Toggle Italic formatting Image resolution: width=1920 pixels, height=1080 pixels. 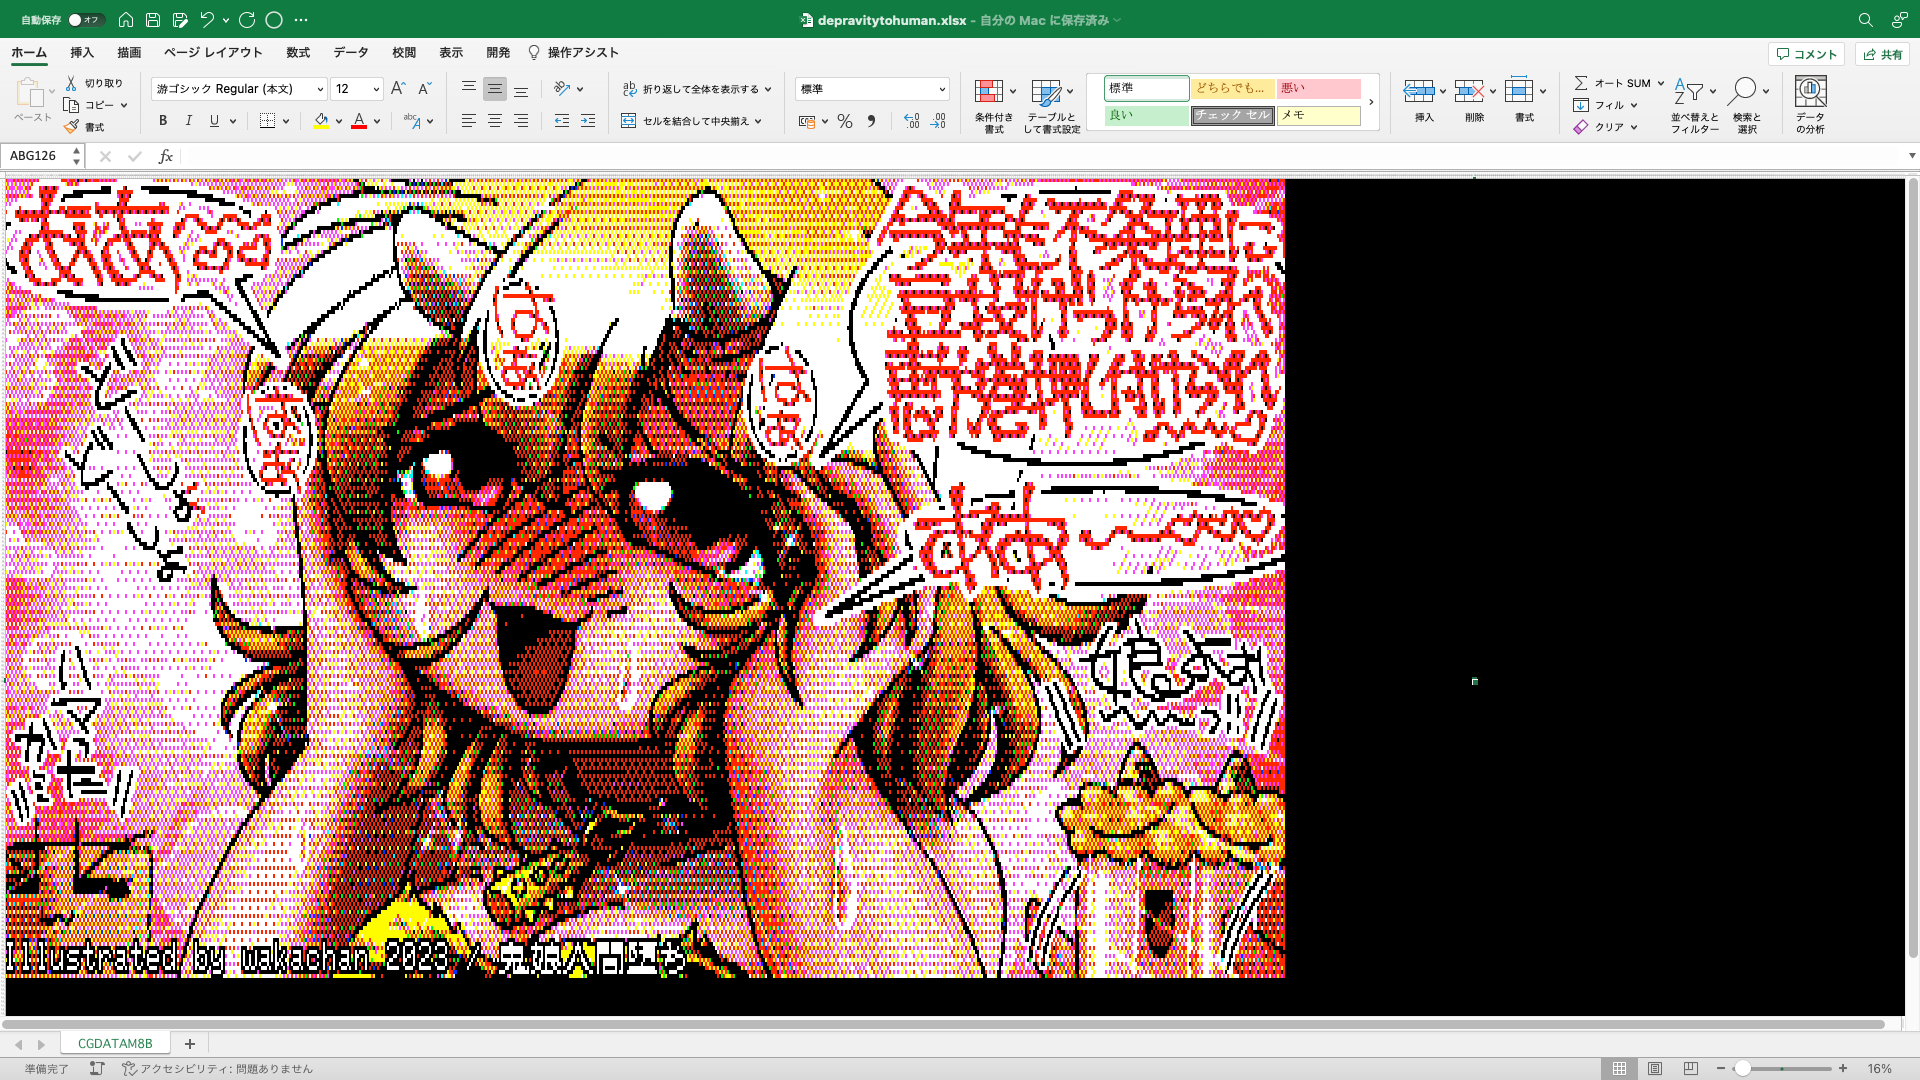coord(188,121)
